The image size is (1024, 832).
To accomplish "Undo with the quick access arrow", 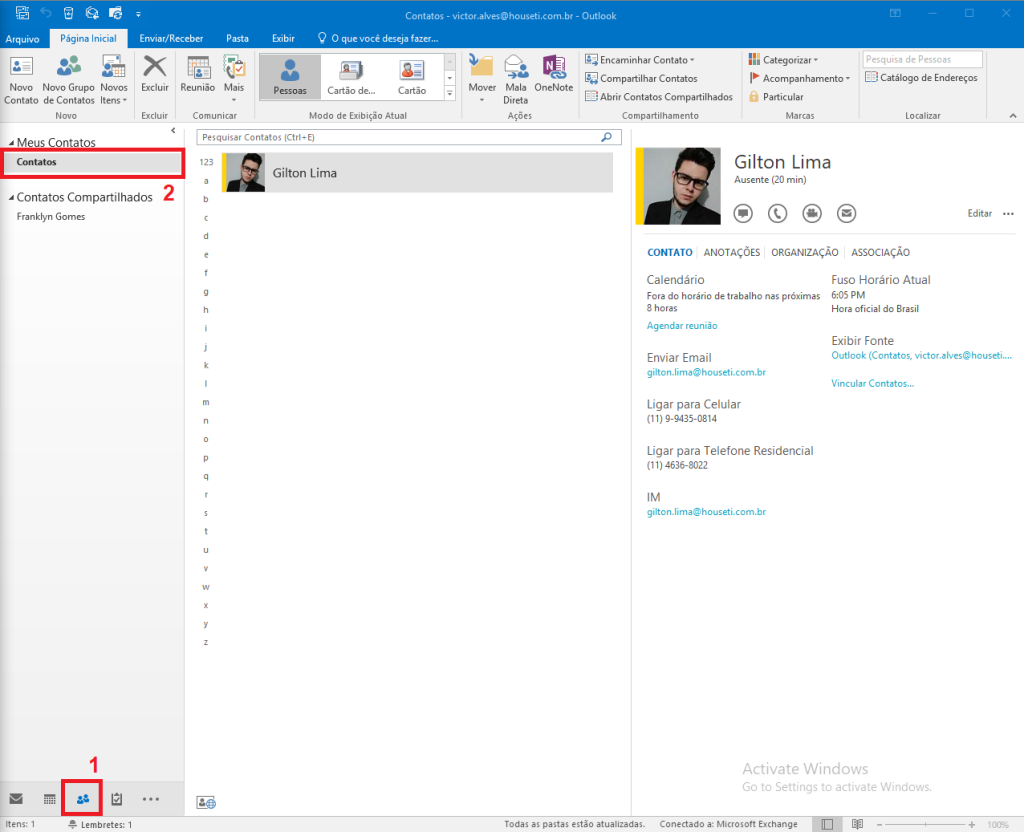I will point(46,13).
